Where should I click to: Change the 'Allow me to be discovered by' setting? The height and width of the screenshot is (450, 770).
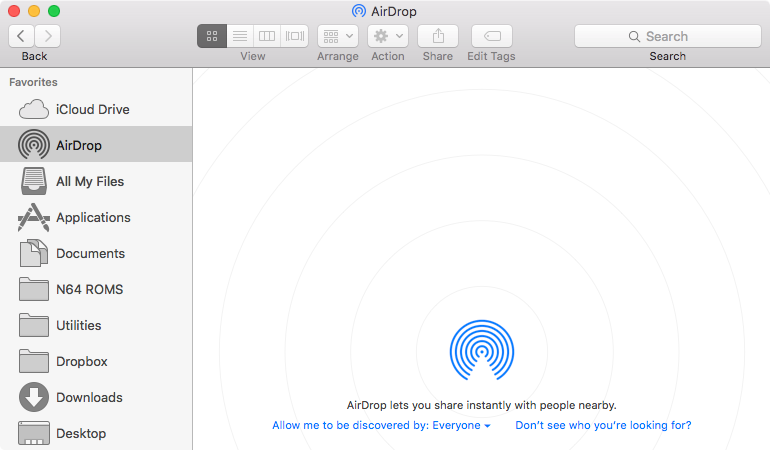click(x=382, y=425)
